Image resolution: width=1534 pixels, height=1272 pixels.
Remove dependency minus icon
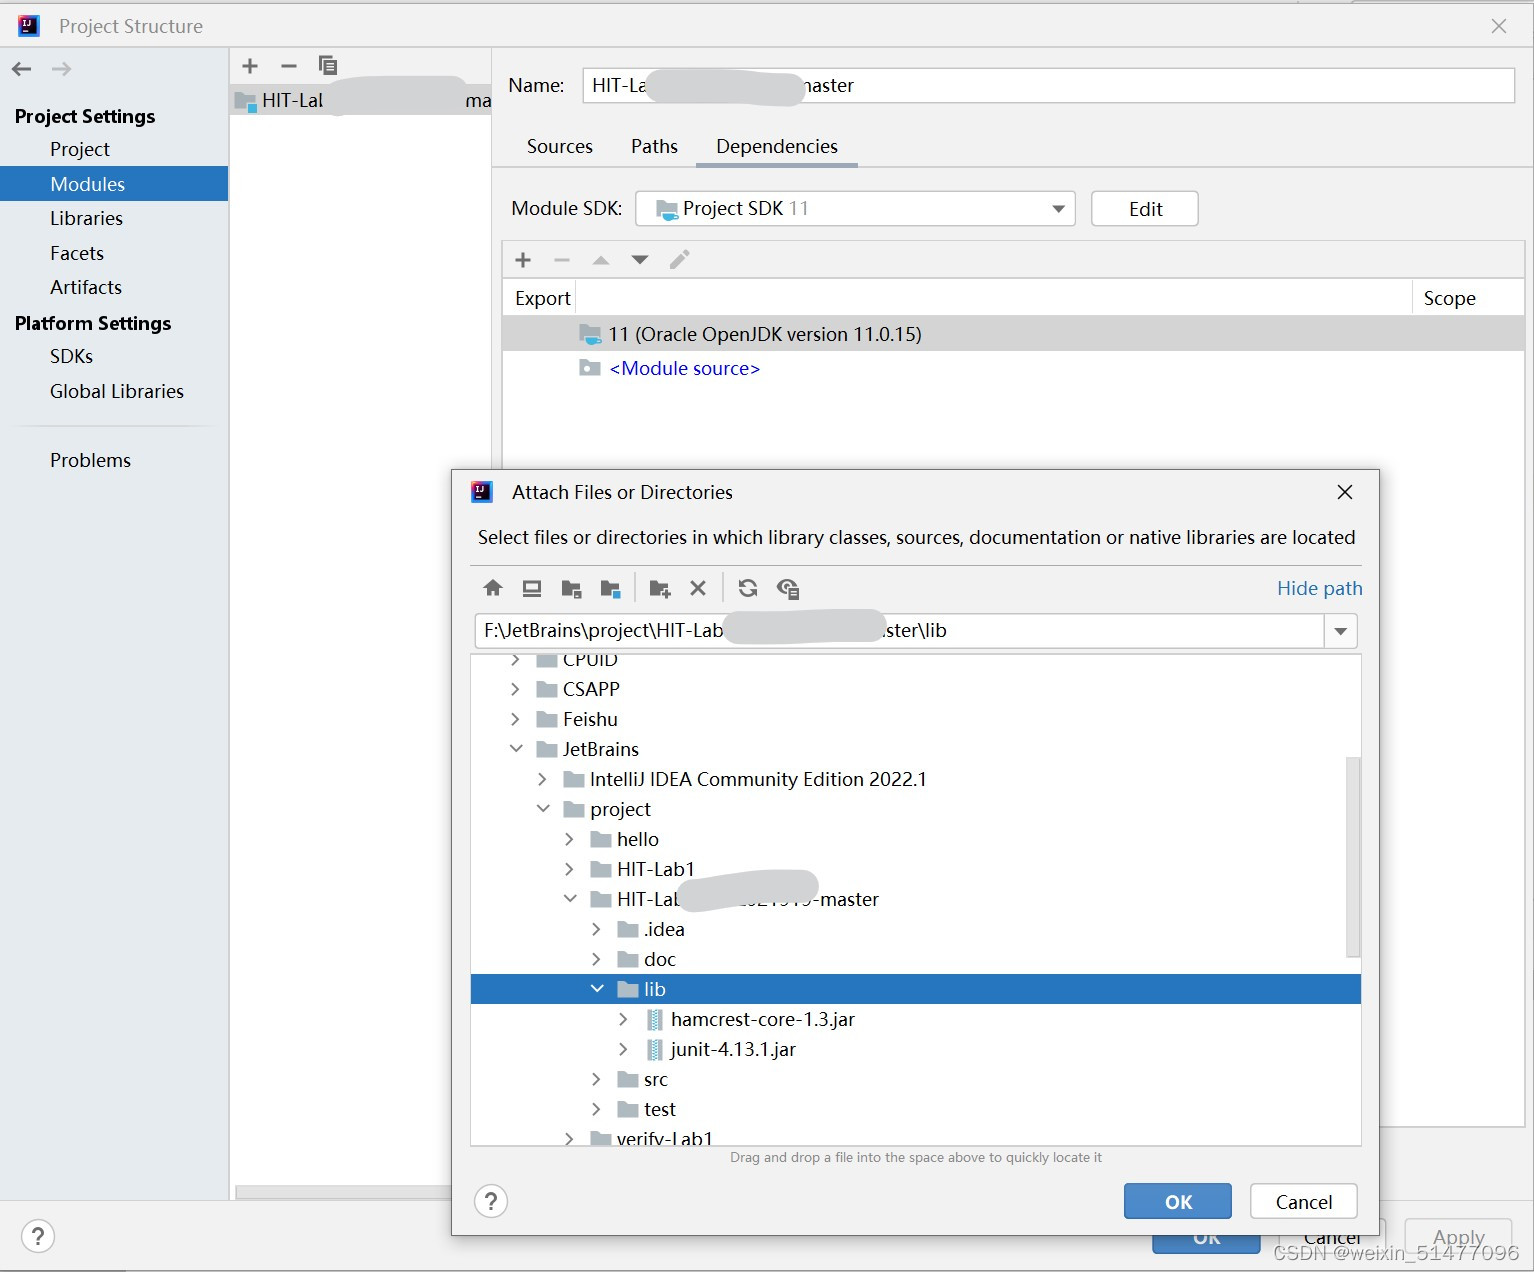[562, 260]
